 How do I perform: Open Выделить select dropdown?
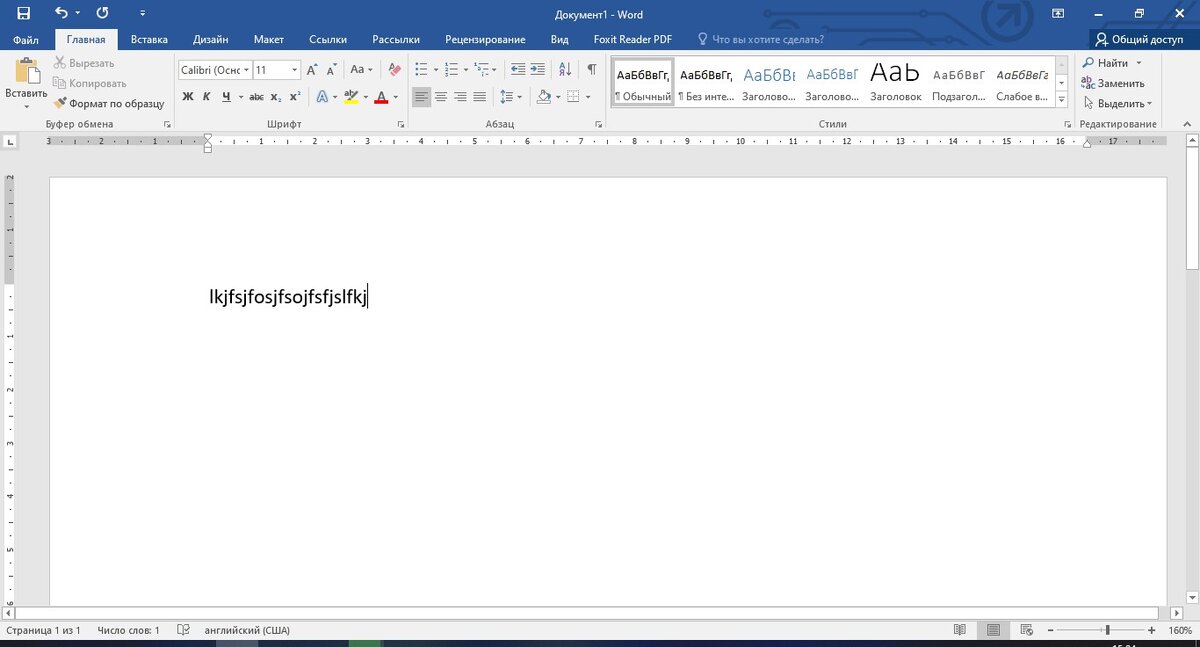coord(1117,103)
